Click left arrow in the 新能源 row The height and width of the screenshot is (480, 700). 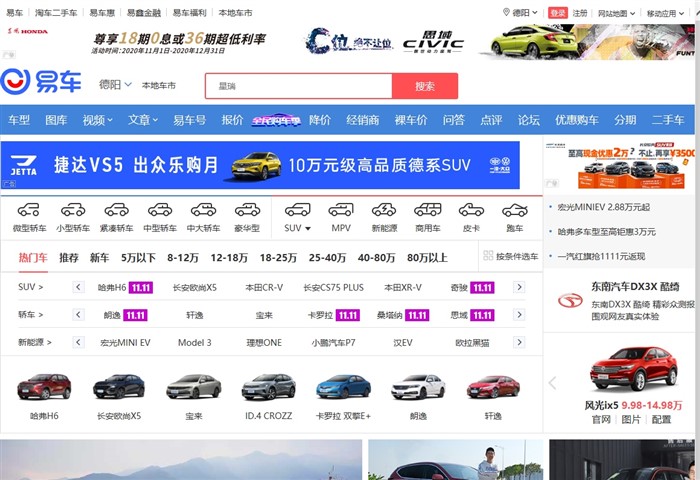coord(78,342)
